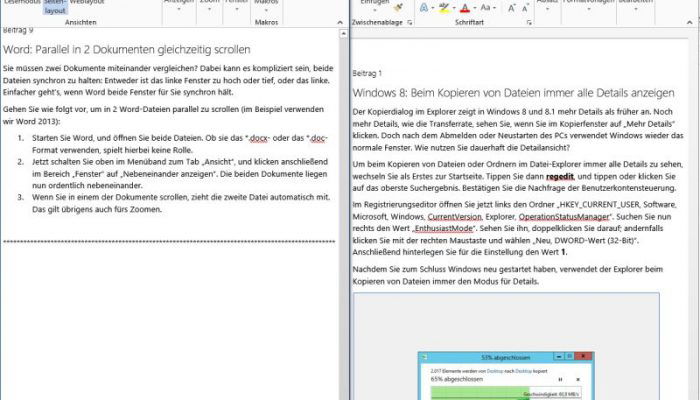The image size is (700, 400).
Task: Click the bold underlined word 'regedit'
Action: pyautogui.click(x=560, y=176)
